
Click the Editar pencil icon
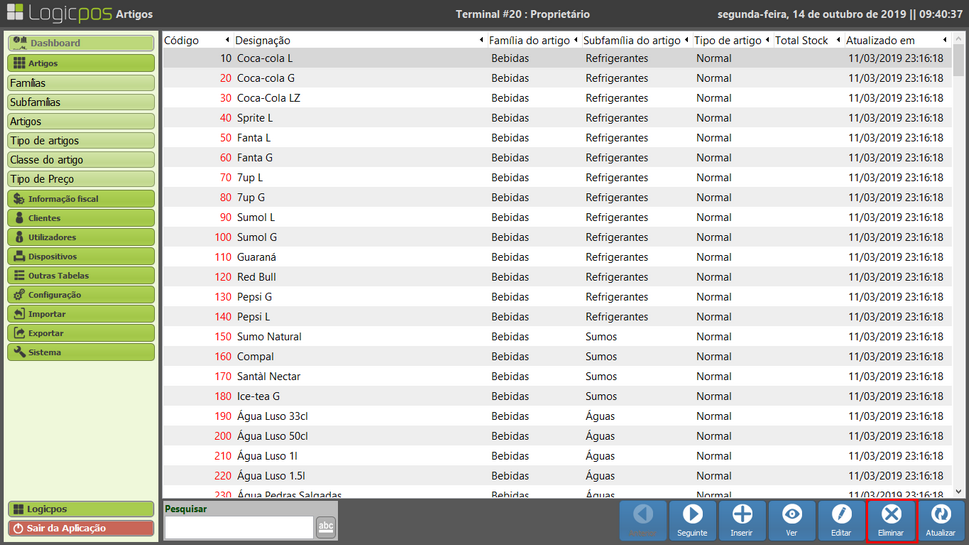pyautogui.click(x=841, y=515)
